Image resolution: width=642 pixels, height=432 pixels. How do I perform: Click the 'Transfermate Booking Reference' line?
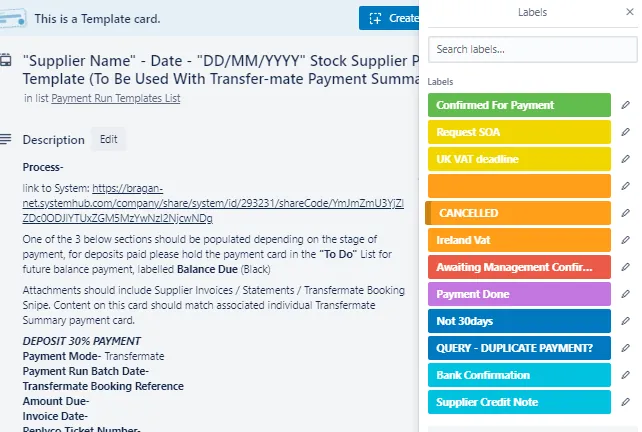click(x=103, y=386)
